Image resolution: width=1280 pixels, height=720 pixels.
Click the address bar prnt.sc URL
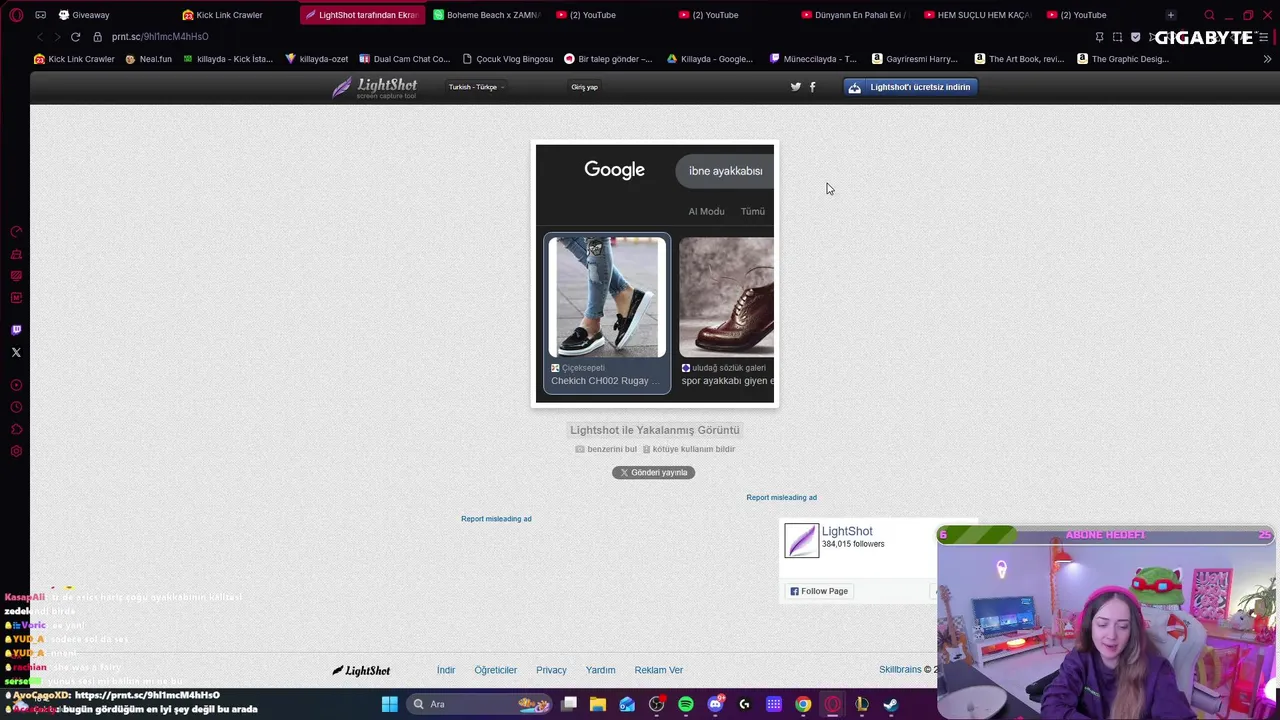point(160,37)
